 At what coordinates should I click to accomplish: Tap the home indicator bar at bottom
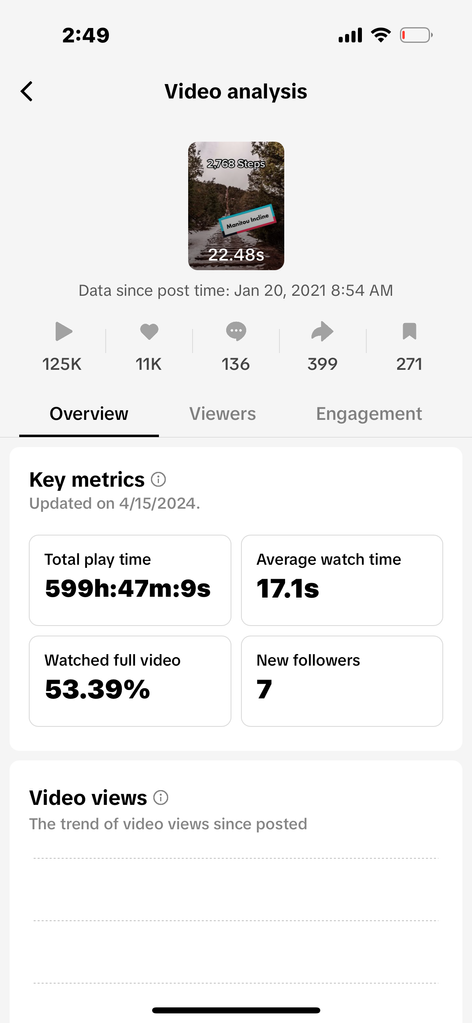coord(236,1011)
